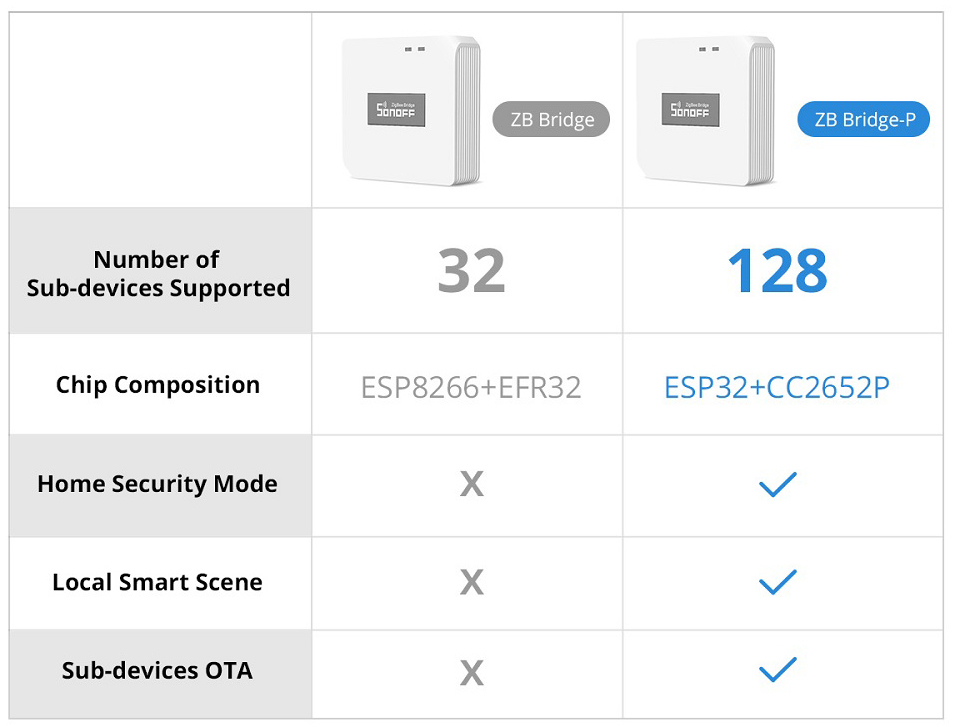This screenshot has width=953, height=727.
Task: Click the SONOFF logo on ZB Bridge-P device
Action: click(x=690, y=111)
